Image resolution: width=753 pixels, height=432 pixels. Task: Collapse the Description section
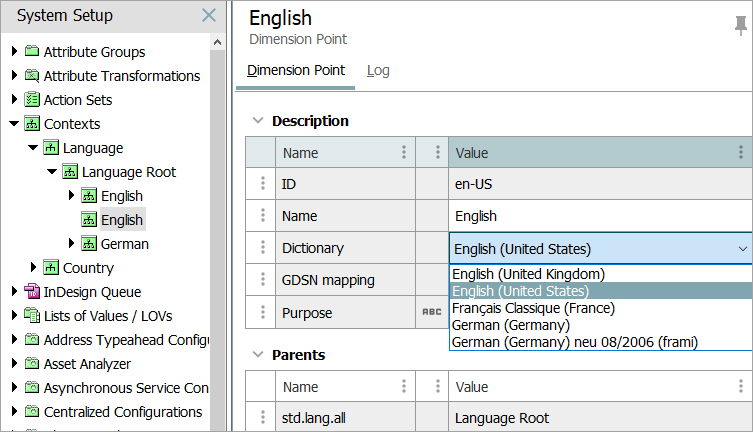258,121
